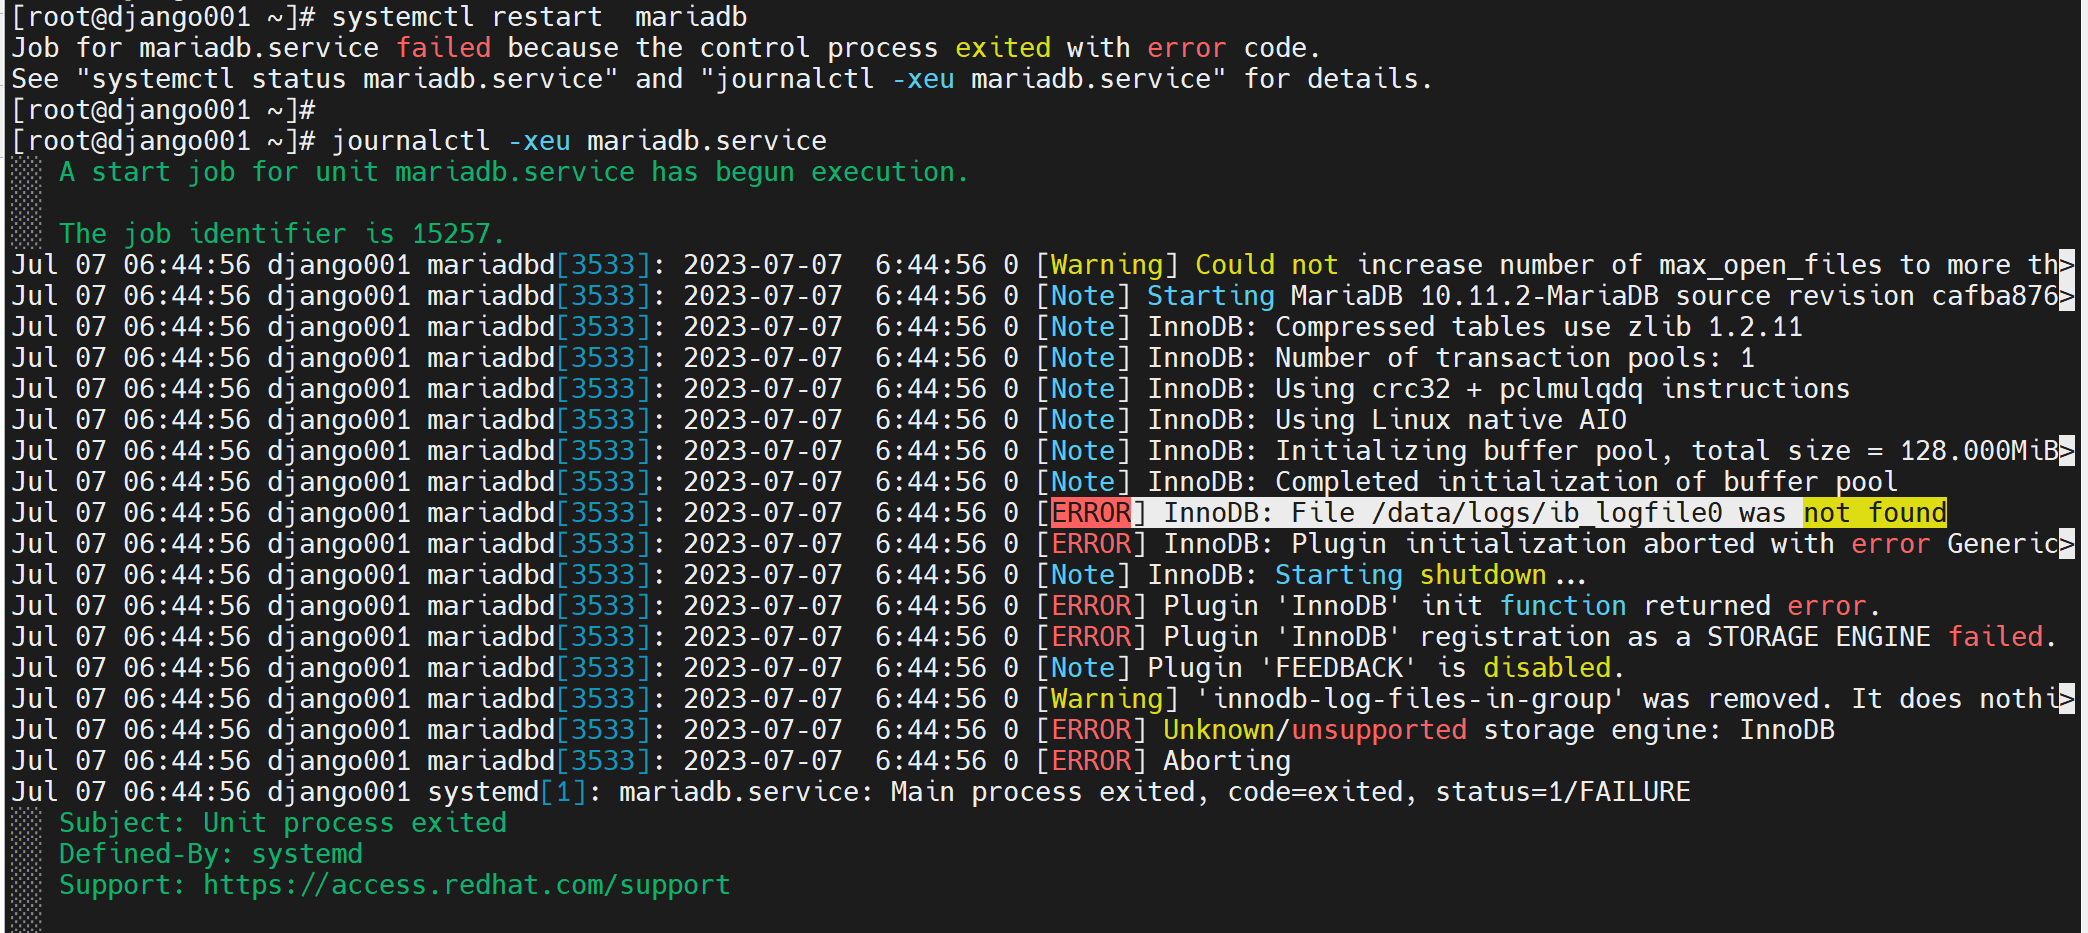Click the /data/logs/ib_logfile0 file path
Screen dimensions: 2088x933
(1547, 513)
